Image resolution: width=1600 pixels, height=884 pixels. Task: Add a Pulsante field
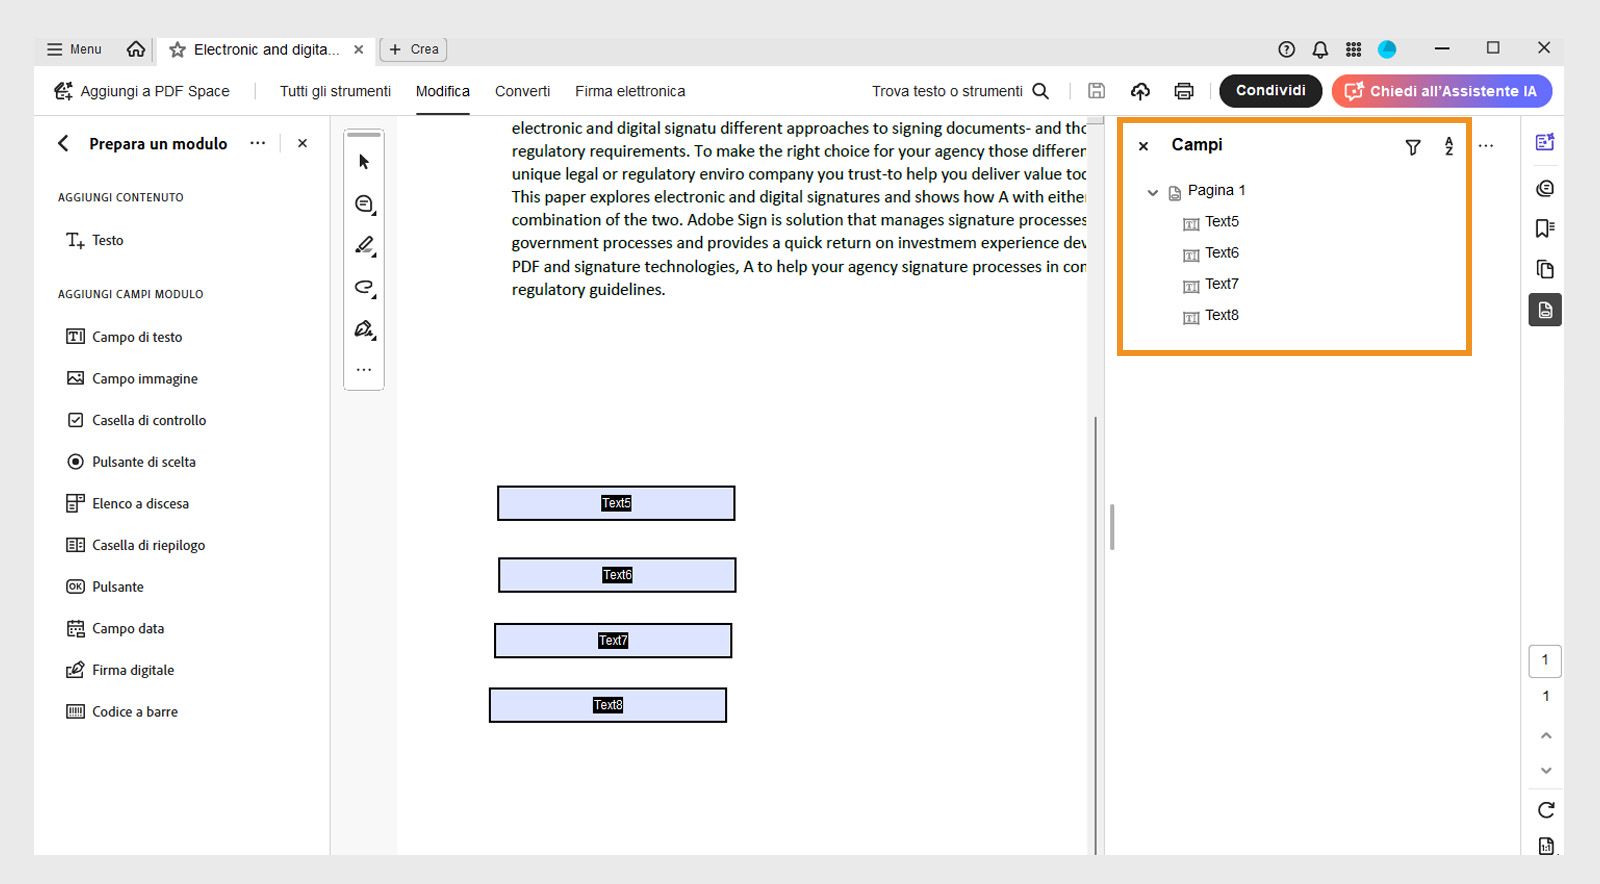coord(105,587)
